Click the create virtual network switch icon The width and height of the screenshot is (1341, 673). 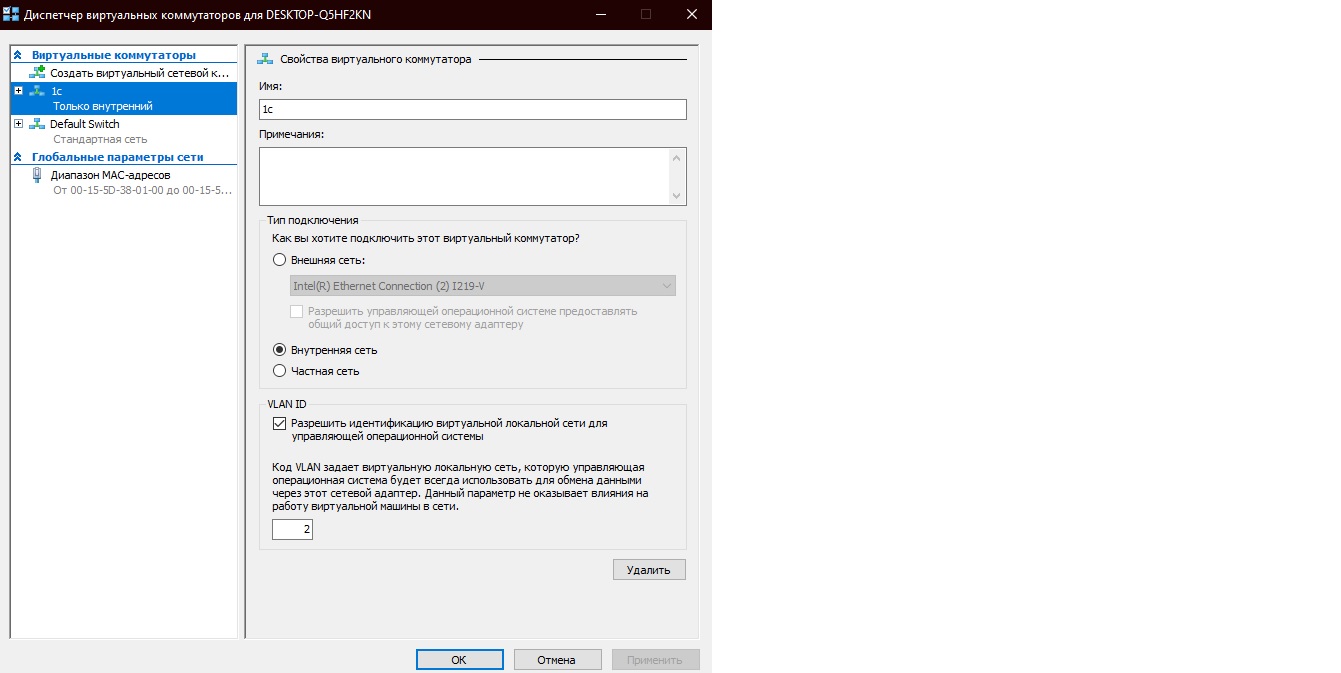tap(38, 73)
